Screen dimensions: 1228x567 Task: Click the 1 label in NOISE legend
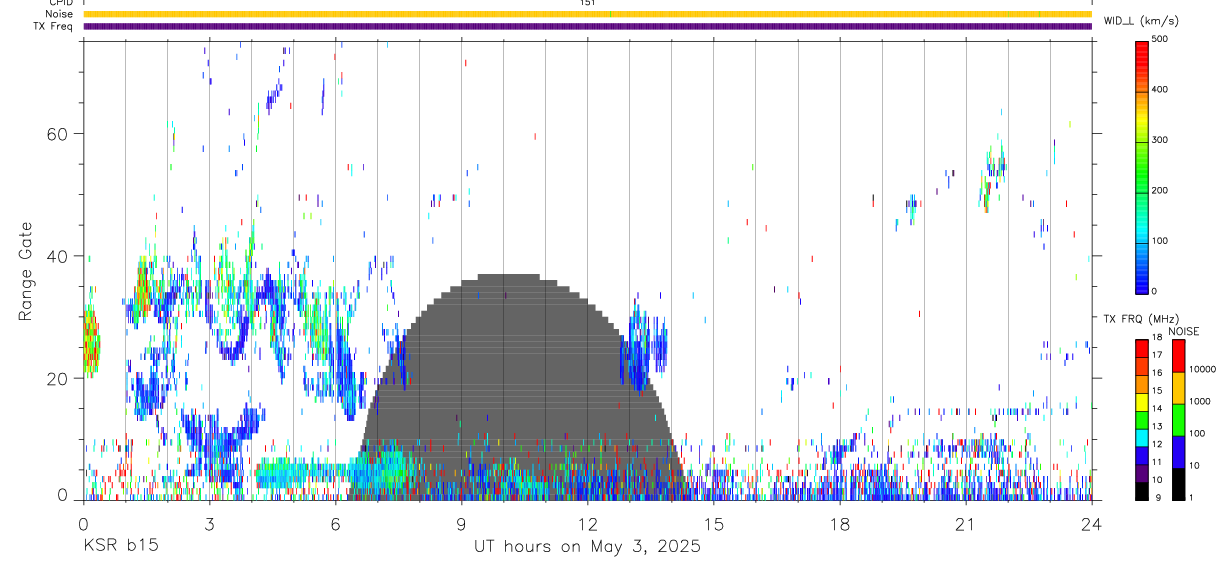1191,498
